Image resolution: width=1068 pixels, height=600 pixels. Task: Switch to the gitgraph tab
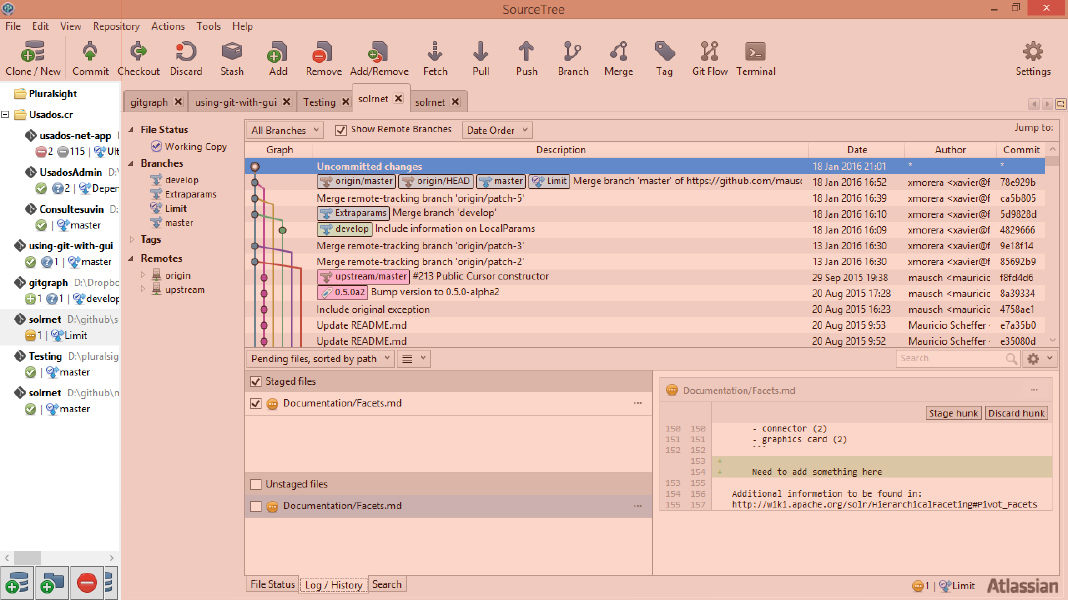148,102
